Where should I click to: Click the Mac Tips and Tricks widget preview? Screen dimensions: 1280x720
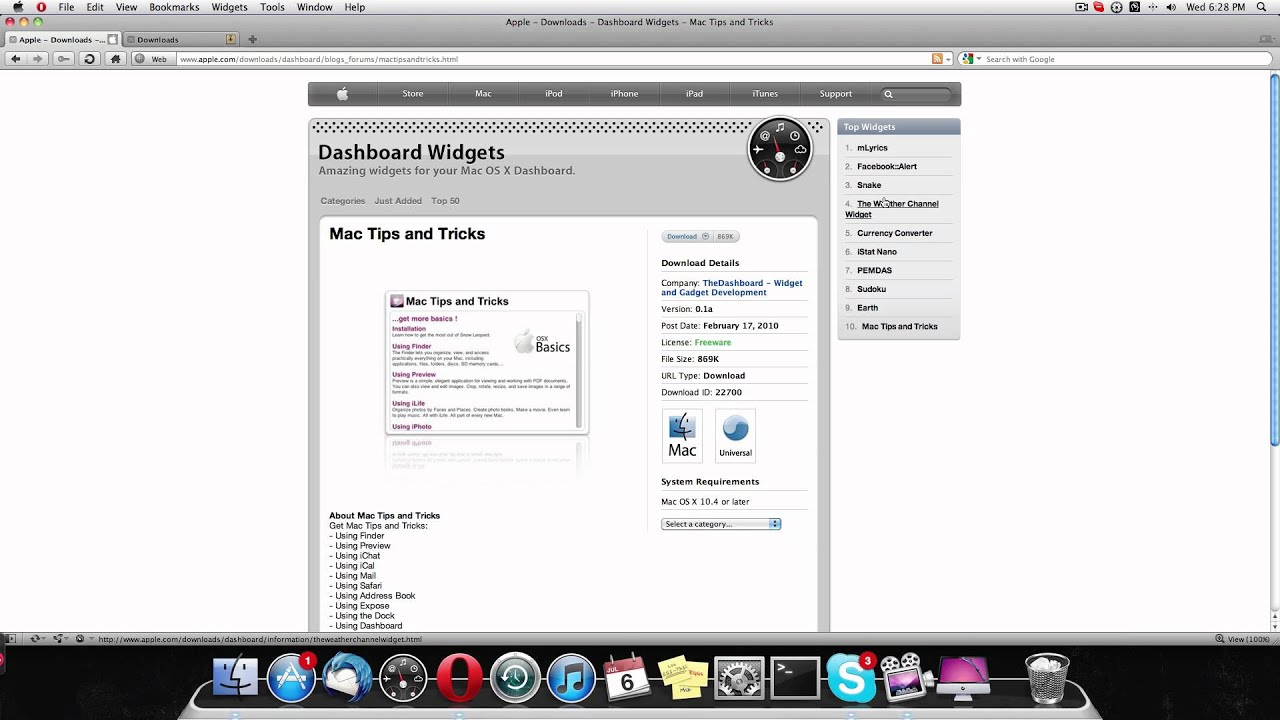(x=487, y=362)
